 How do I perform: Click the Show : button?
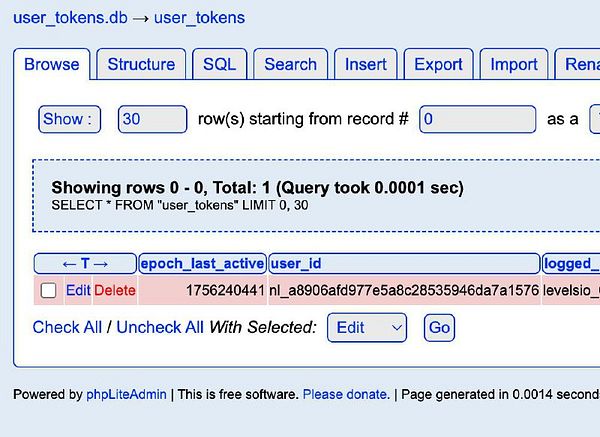70,119
